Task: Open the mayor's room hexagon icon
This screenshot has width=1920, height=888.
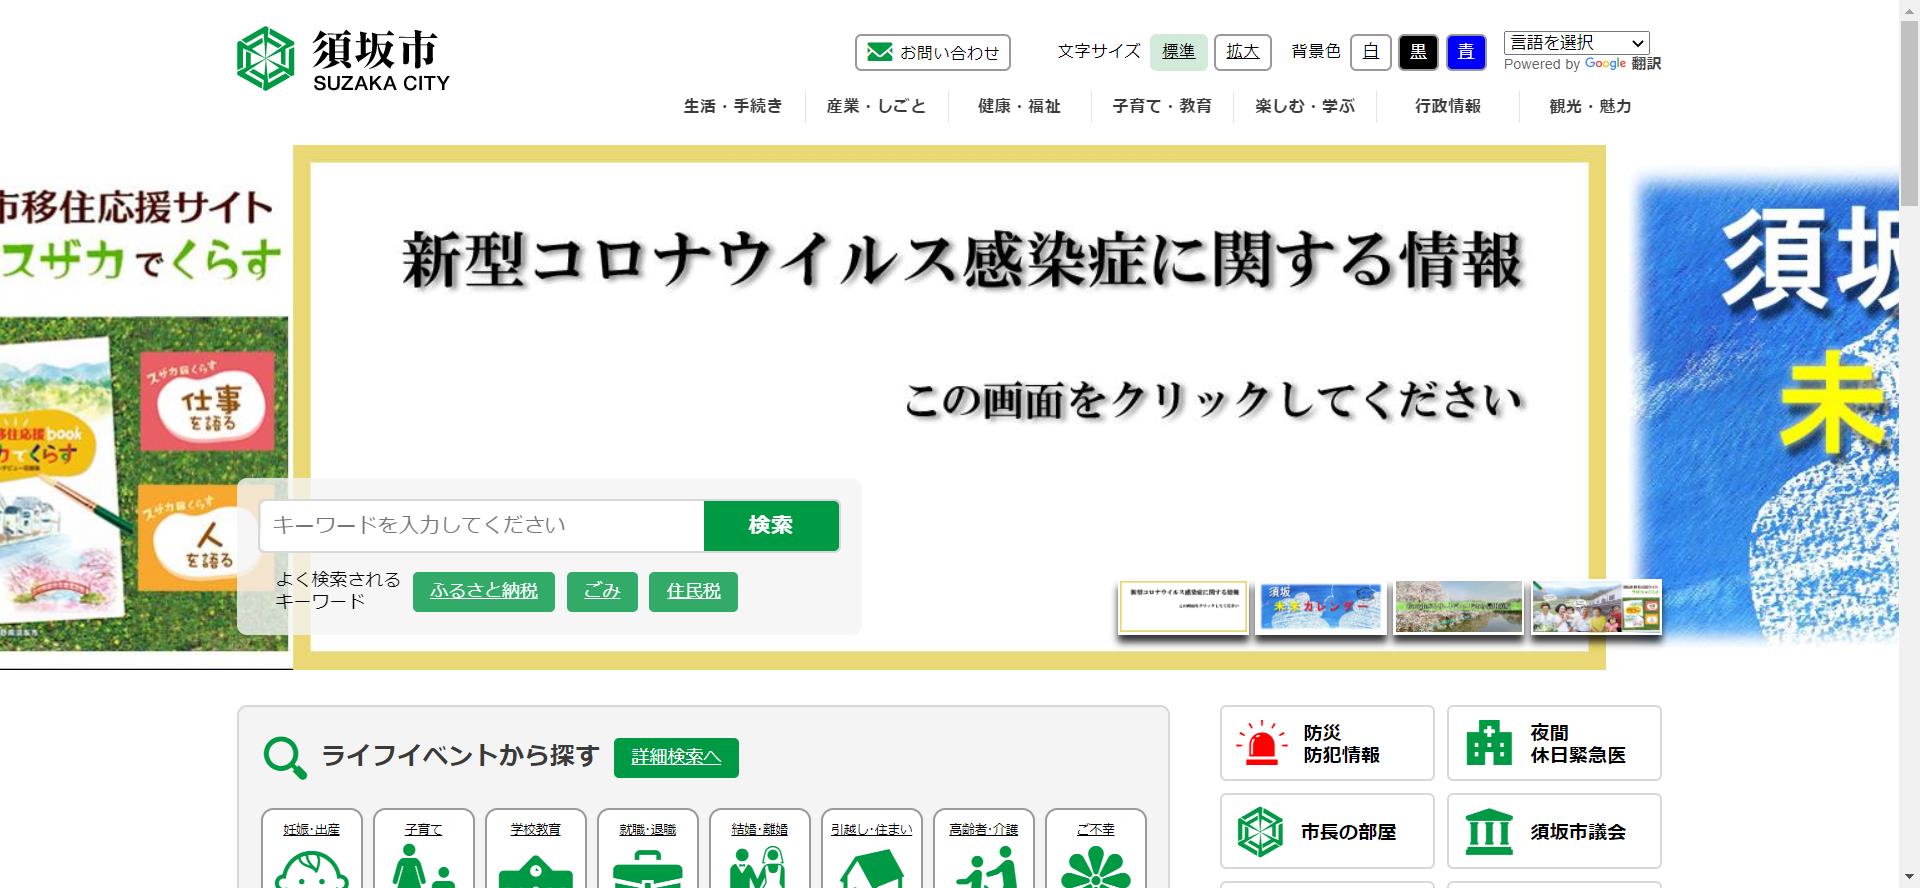Action: (x=1260, y=831)
